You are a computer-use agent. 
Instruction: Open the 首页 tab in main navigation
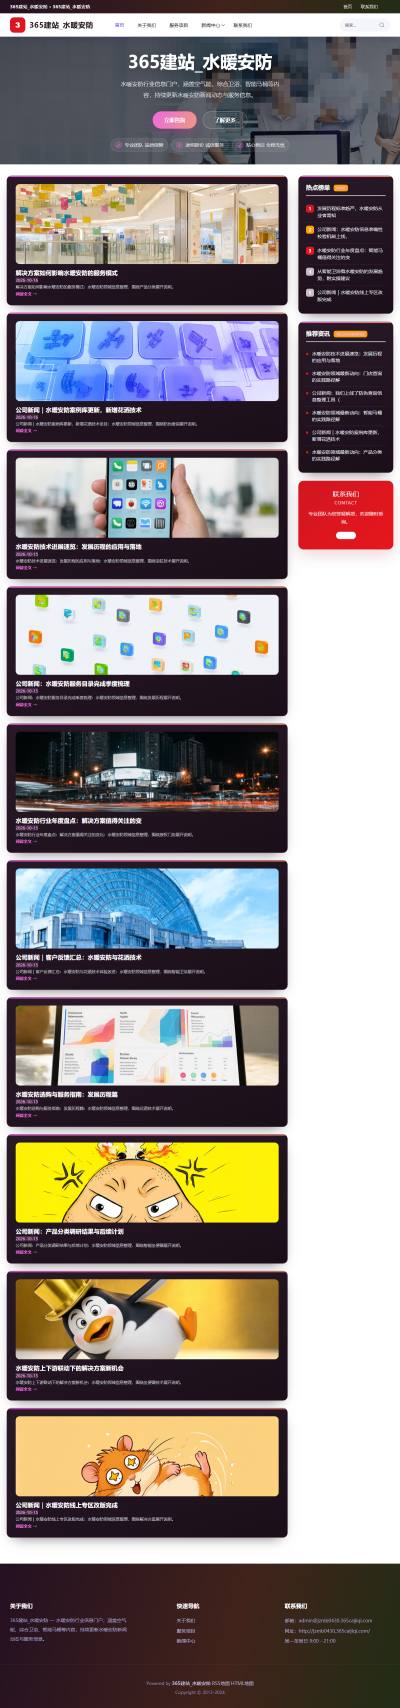[x=120, y=24]
